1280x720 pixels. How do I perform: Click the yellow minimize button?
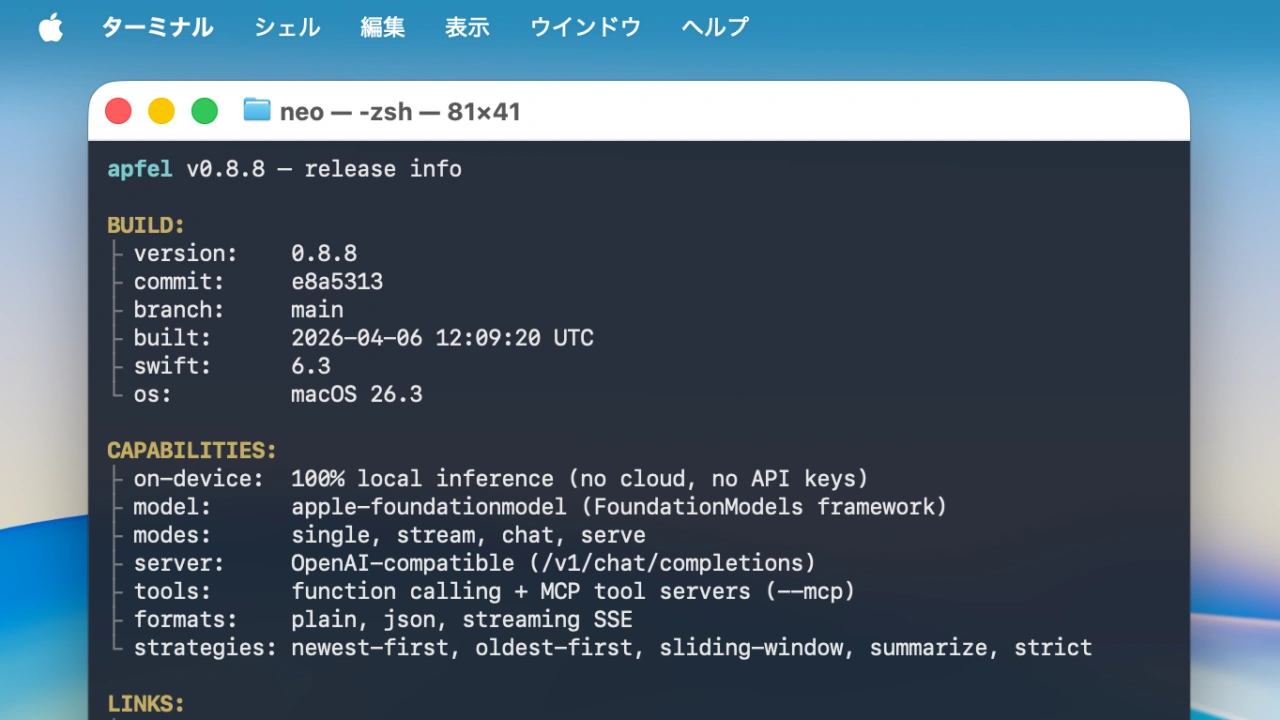coord(161,110)
